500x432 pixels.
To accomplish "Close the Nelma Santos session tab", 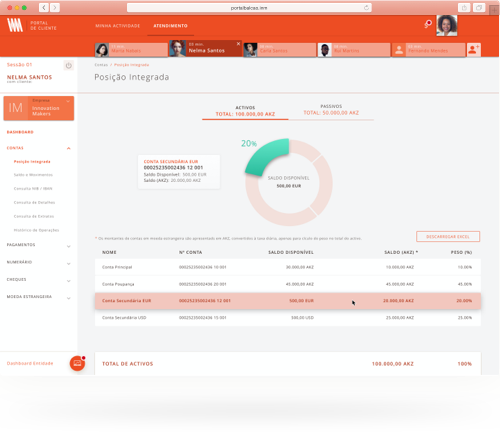I will [238, 44].
